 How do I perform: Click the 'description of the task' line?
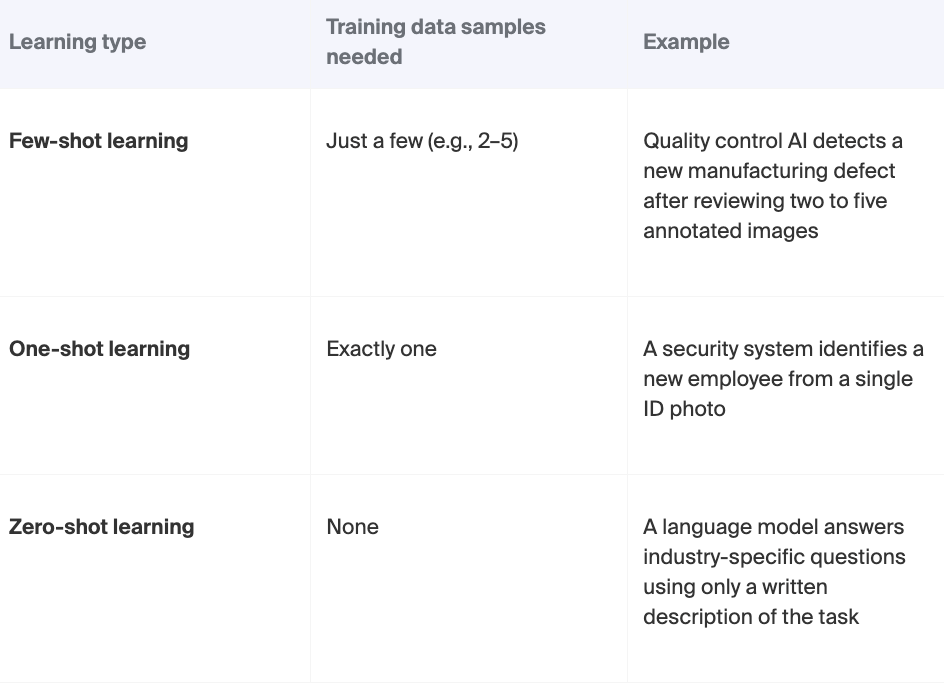(x=750, y=617)
